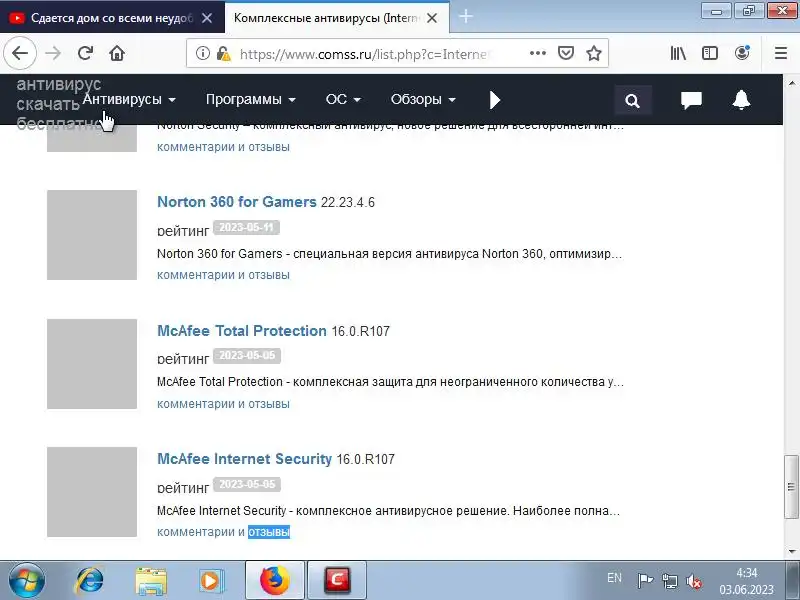Expand the Программы dropdown menu

pos(251,99)
